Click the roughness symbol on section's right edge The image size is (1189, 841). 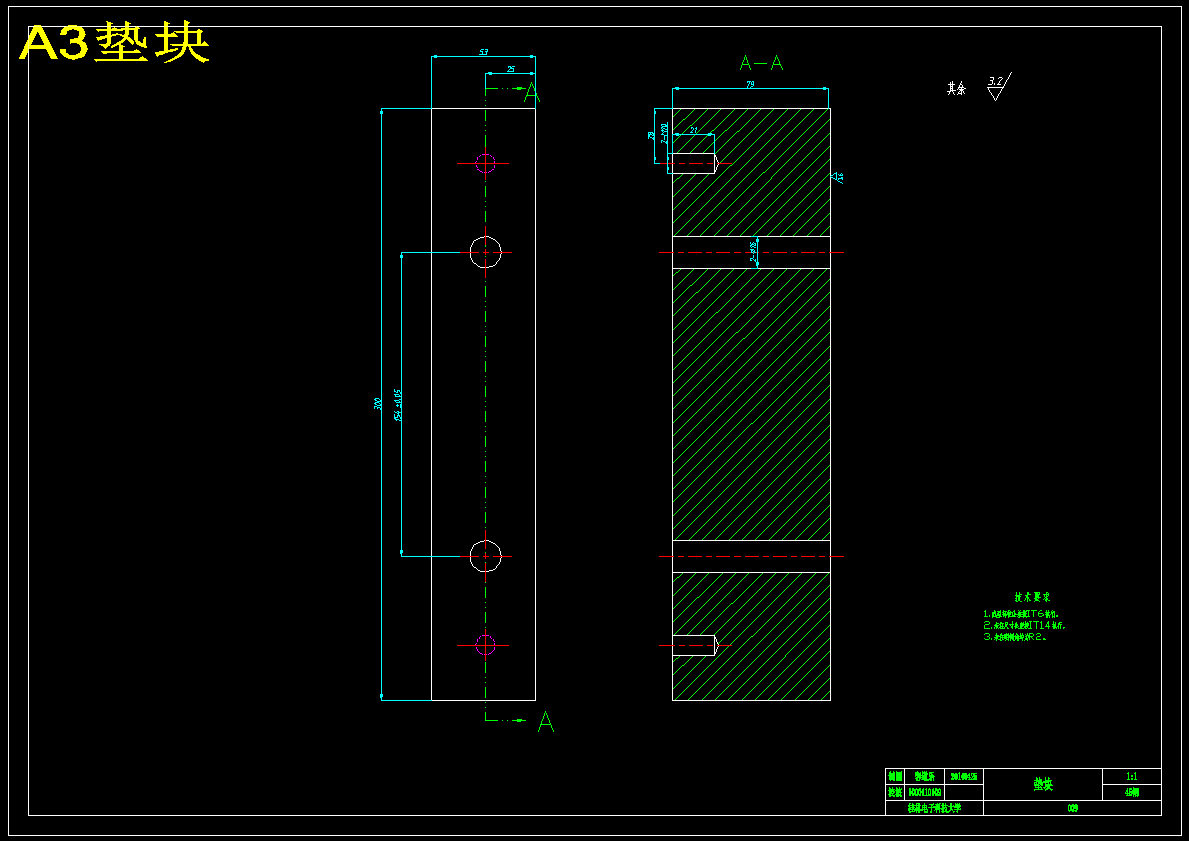click(x=837, y=177)
